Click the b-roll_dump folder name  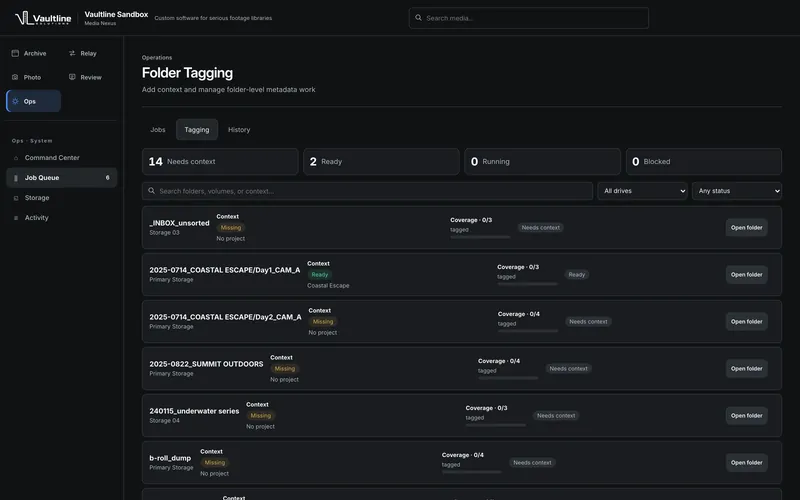pyautogui.click(x=170, y=458)
